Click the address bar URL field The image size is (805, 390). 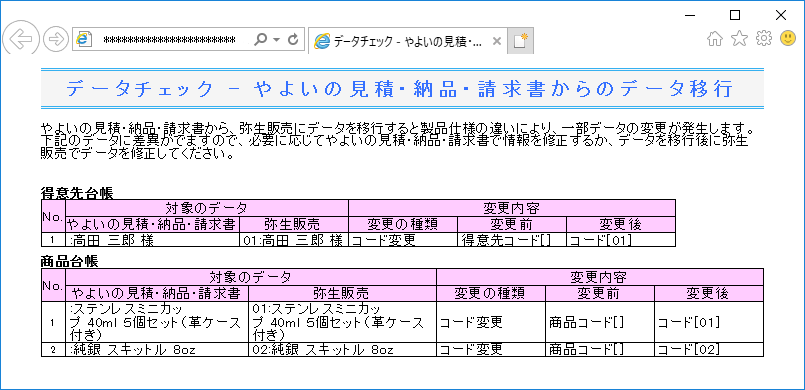pos(169,40)
